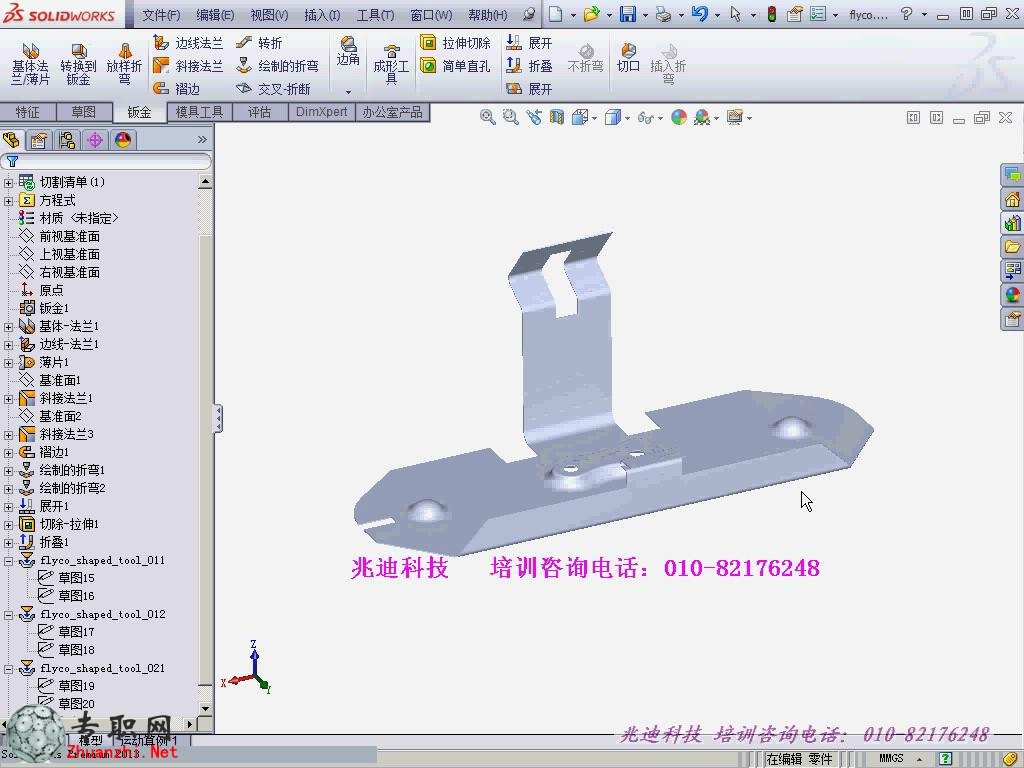Click the Section View icon

pyautogui.click(x=556, y=118)
